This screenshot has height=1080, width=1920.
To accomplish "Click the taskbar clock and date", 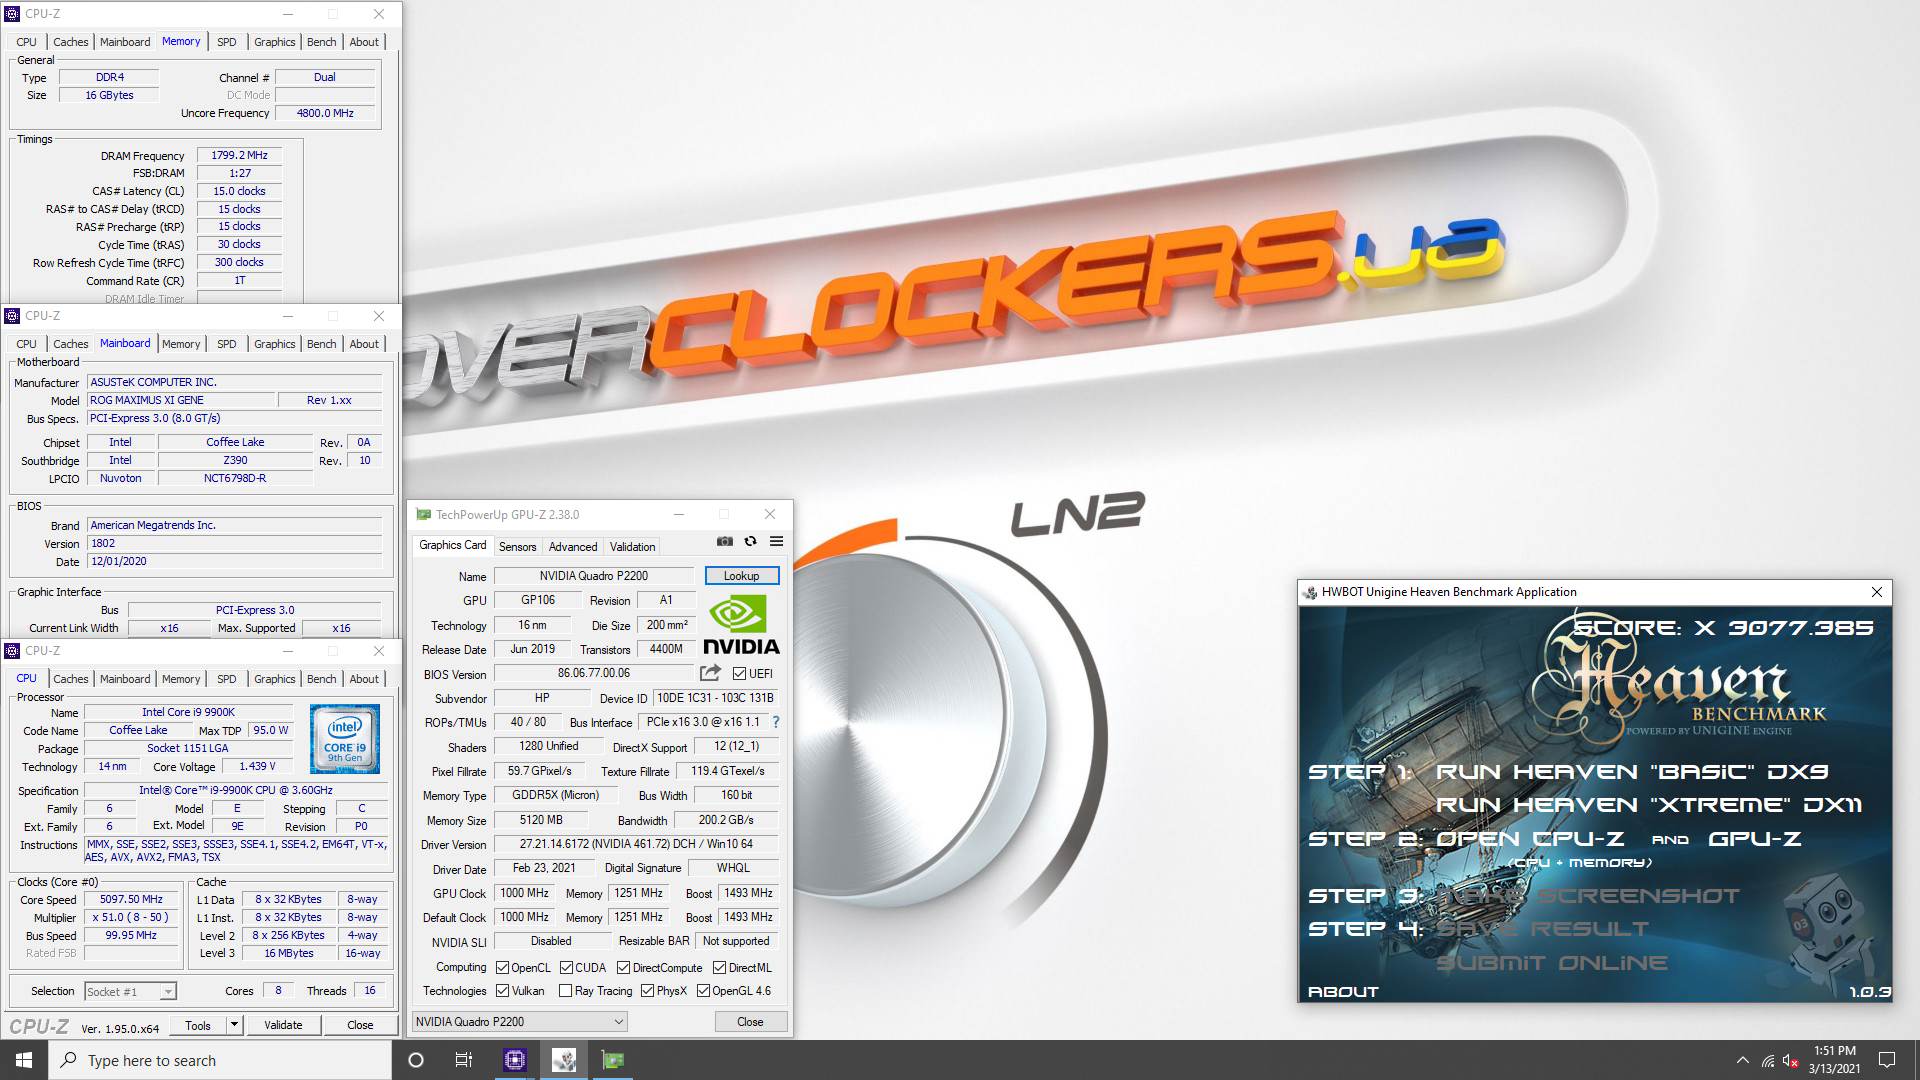I will pos(1834,1060).
